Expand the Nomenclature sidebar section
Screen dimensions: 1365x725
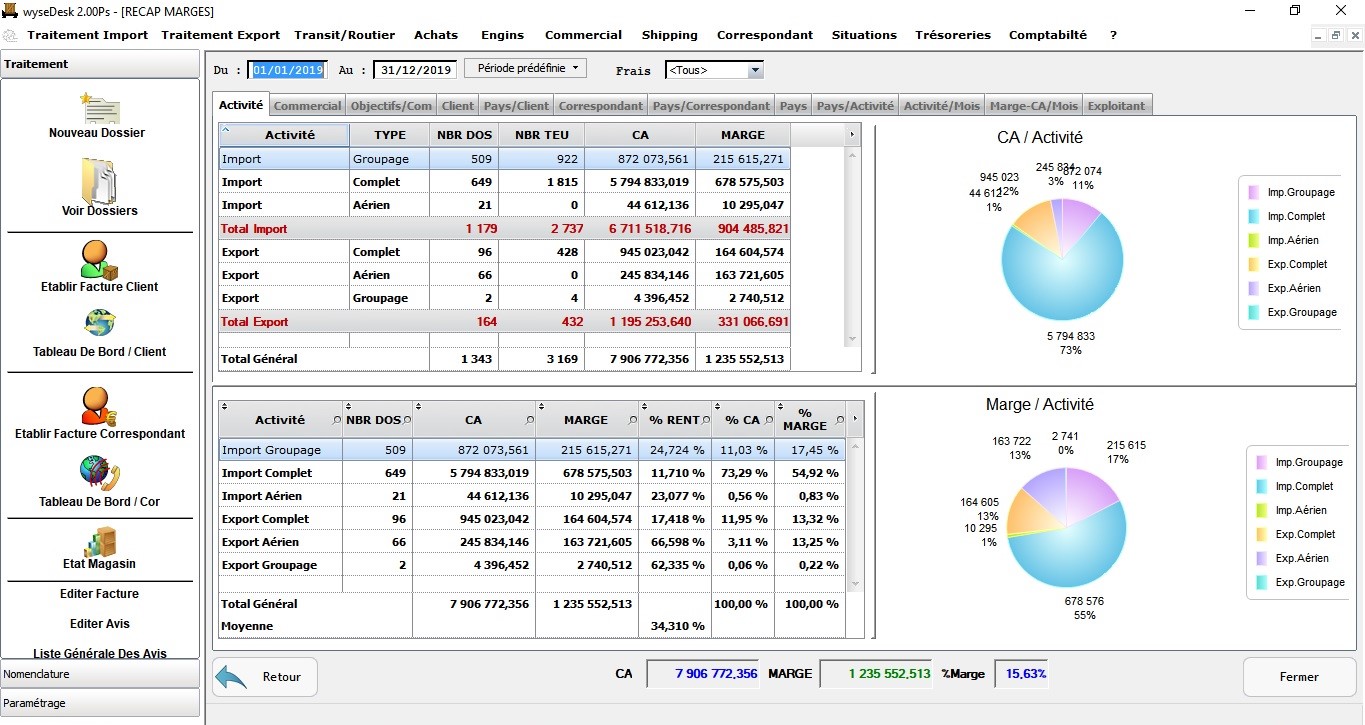point(100,674)
